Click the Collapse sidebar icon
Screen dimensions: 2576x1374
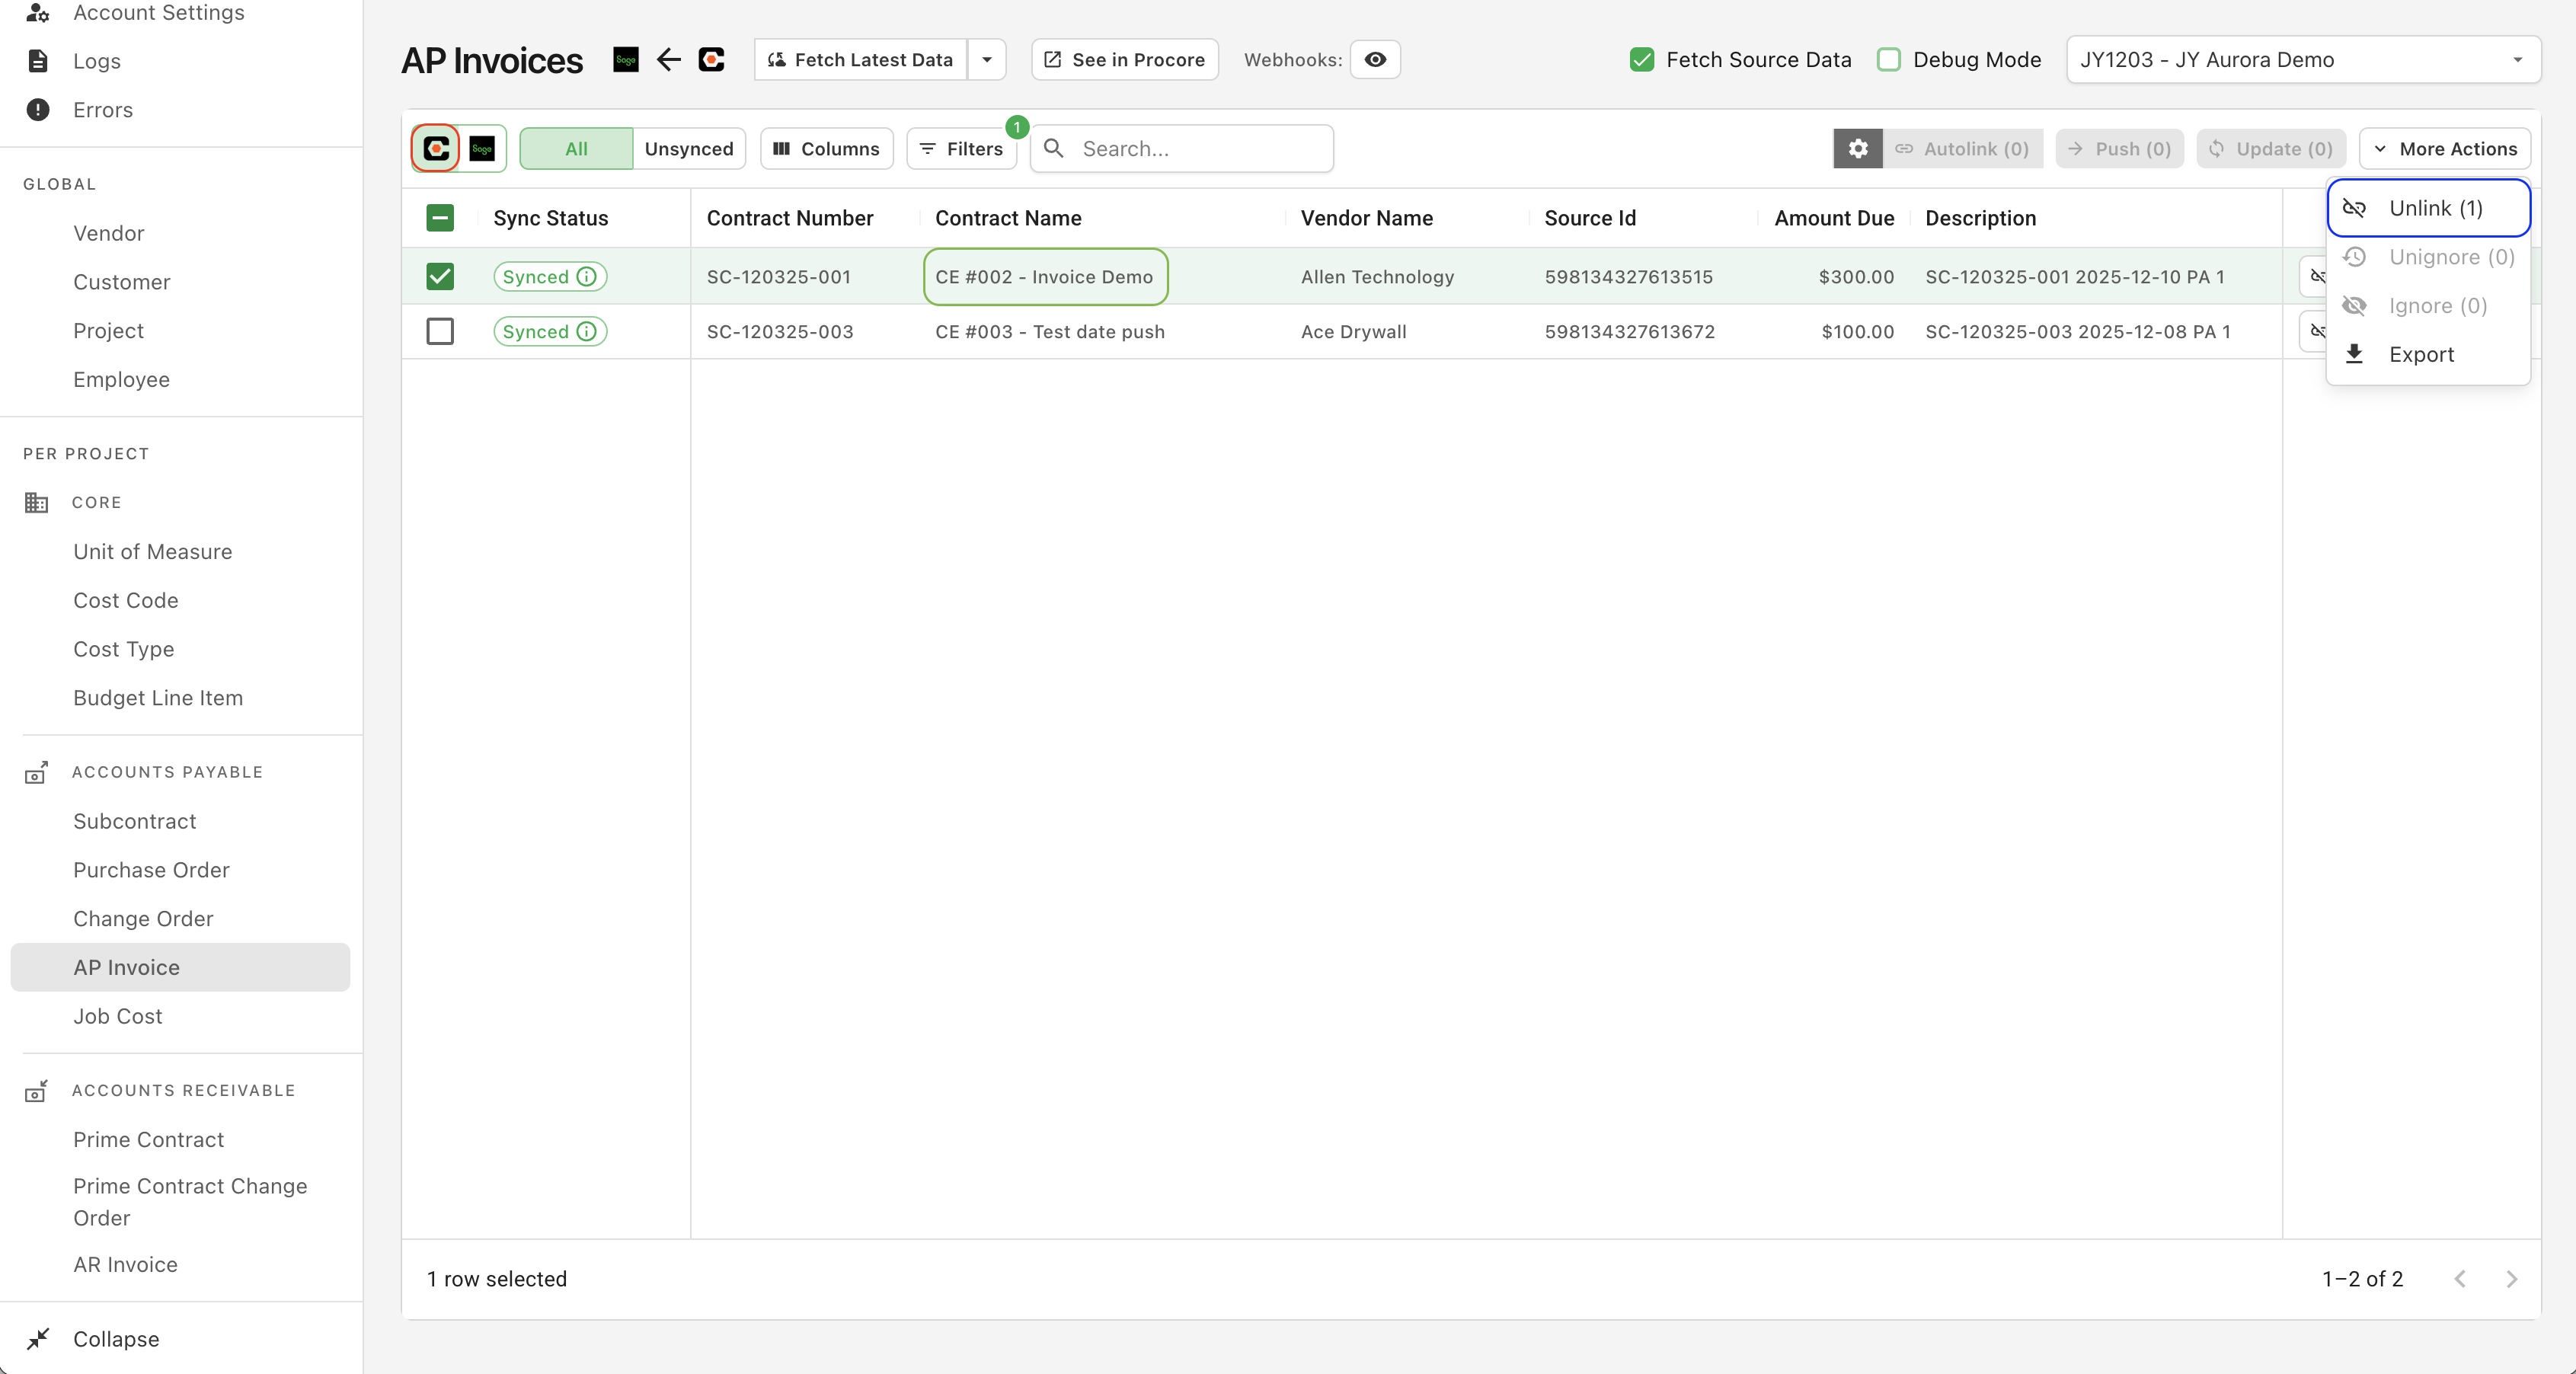click(38, 1338)
